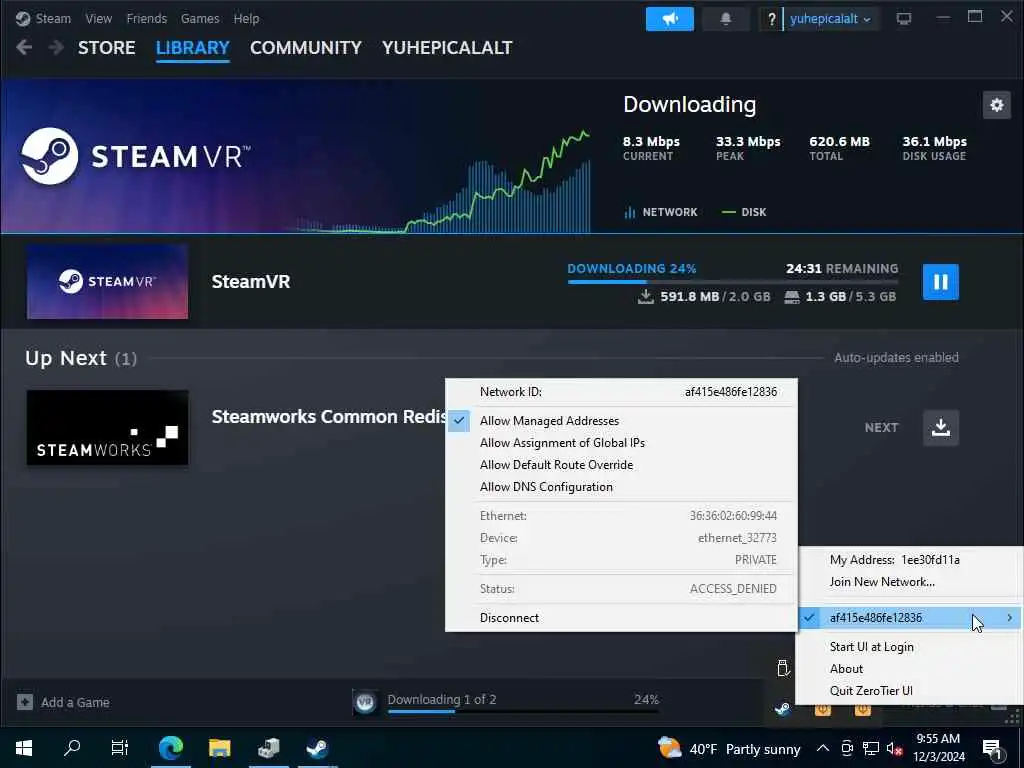The height and width of the screenshot is (768, 1024).
Task: Toggle Allow Assignment of Global IPs
Action: 621,443
